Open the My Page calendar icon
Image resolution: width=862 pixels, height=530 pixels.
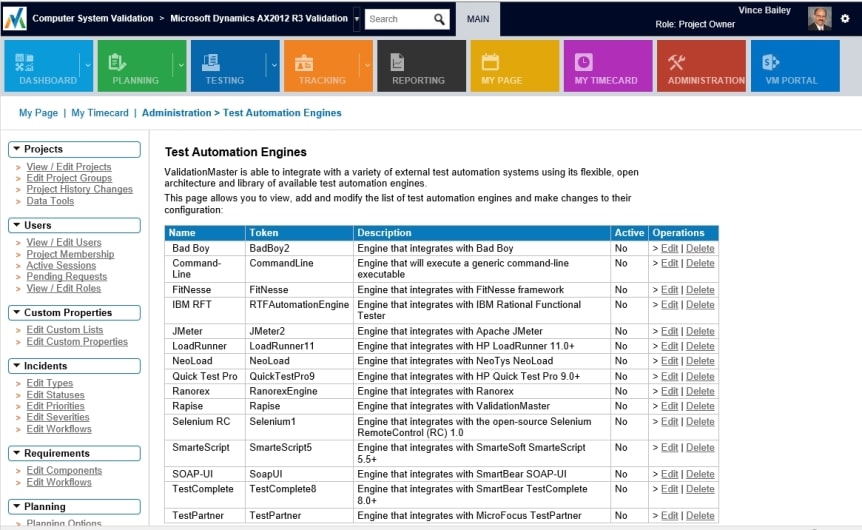[490, 62]
